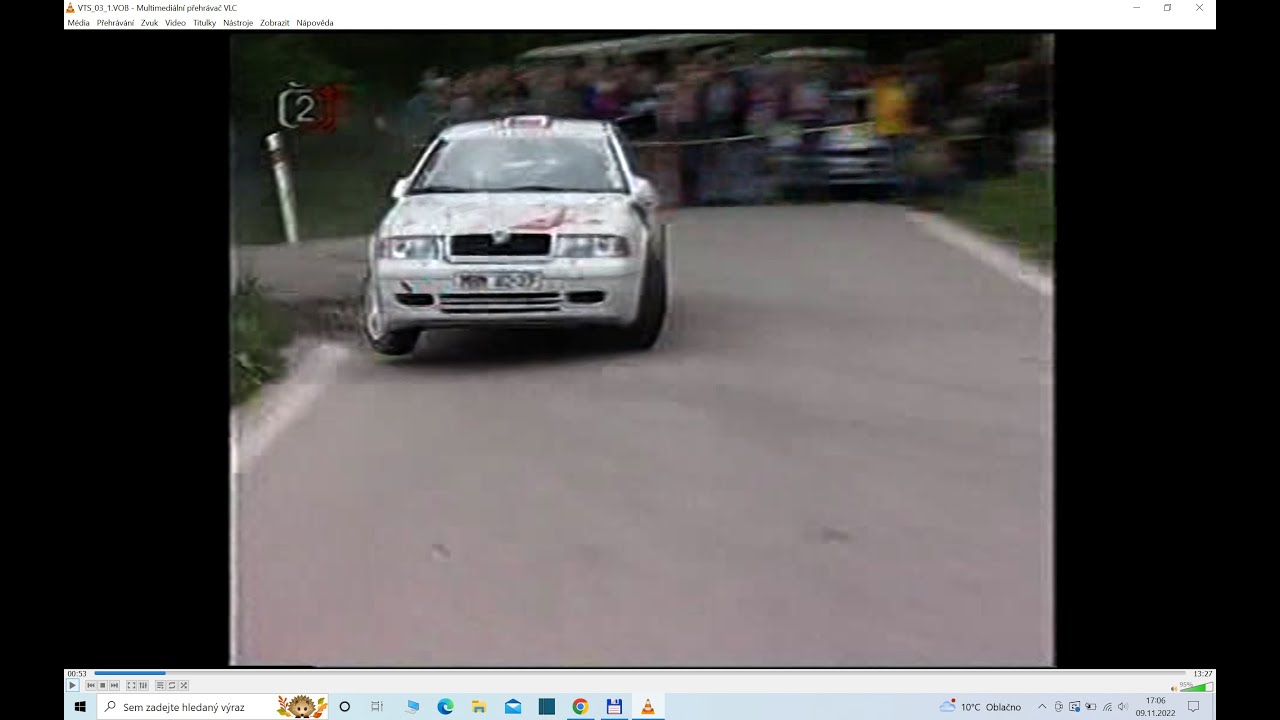This screenshot has height=720, width=1280.
Task: Open the Windows Start menu
Action: 80,706
